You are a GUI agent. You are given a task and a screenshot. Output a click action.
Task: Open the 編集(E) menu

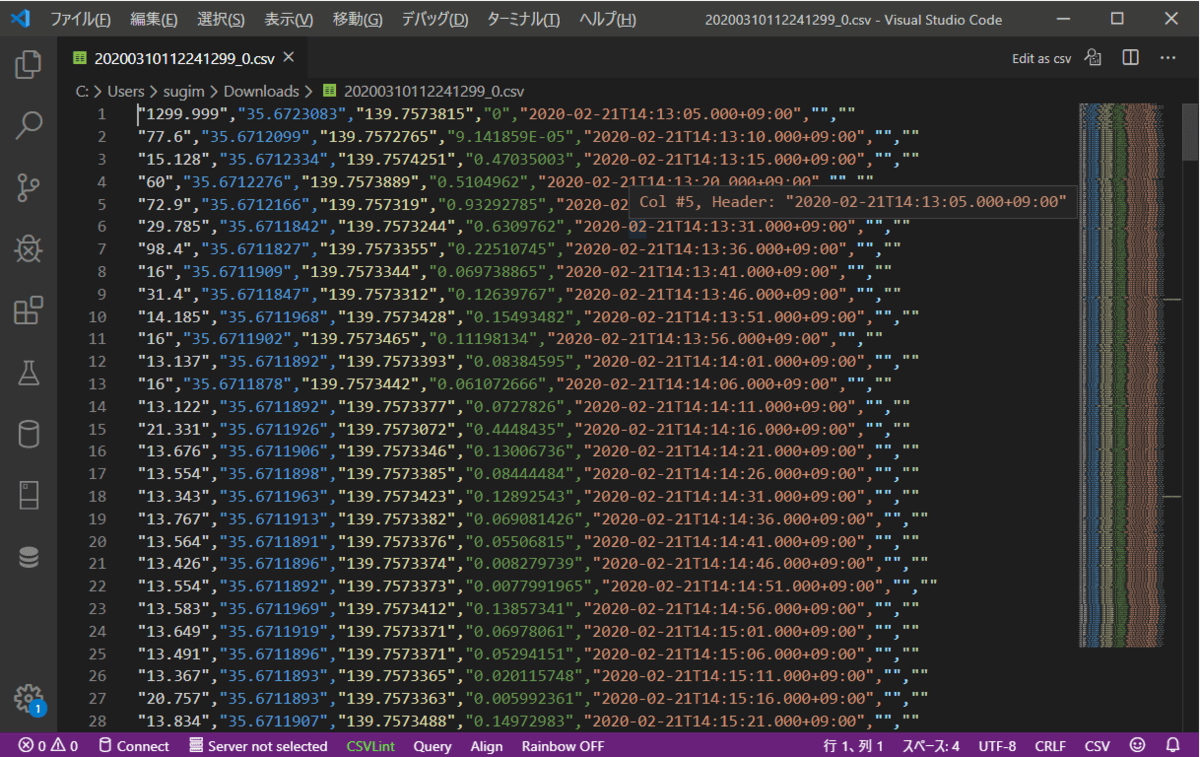(x=154, y=20)
